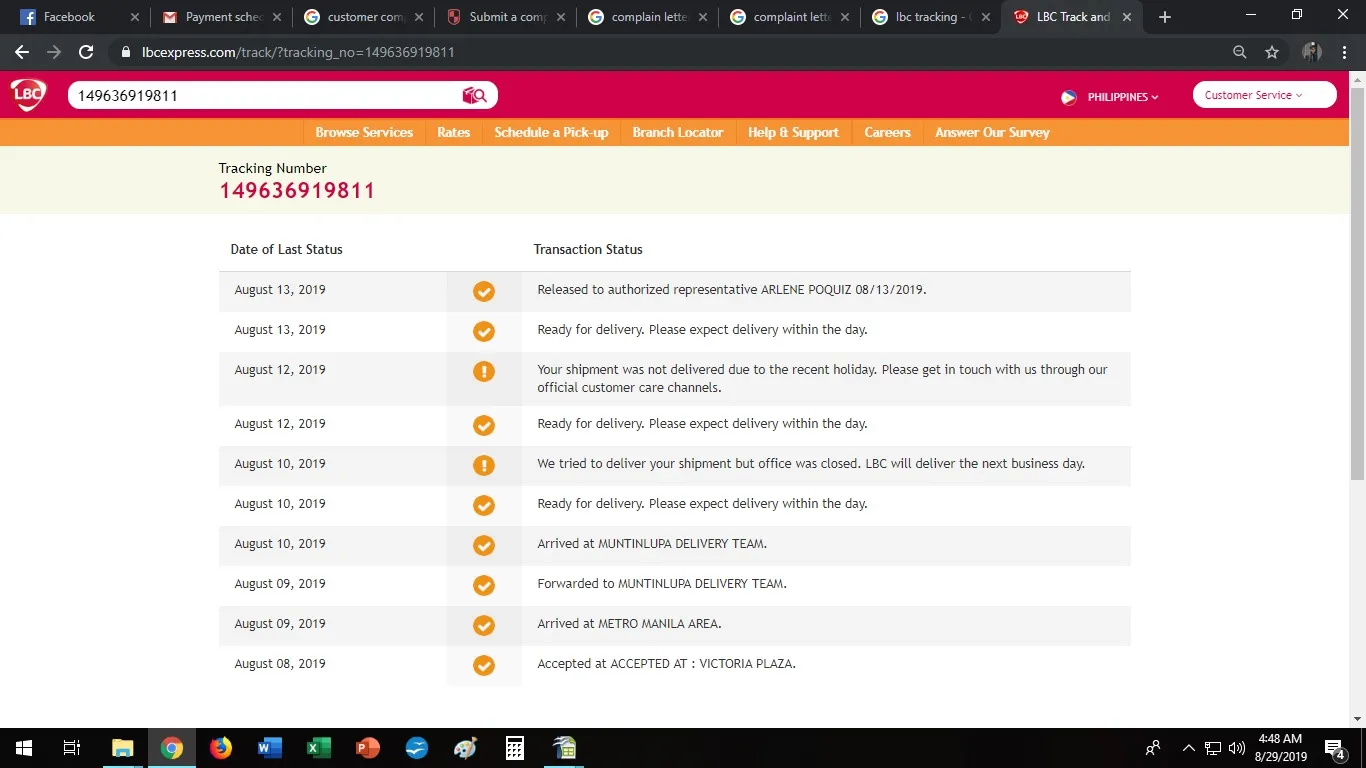Bookmark this page with star icon
The width and height of the screenshot is (1366, 768).
pyautogui.click(x=1272, y=52)
